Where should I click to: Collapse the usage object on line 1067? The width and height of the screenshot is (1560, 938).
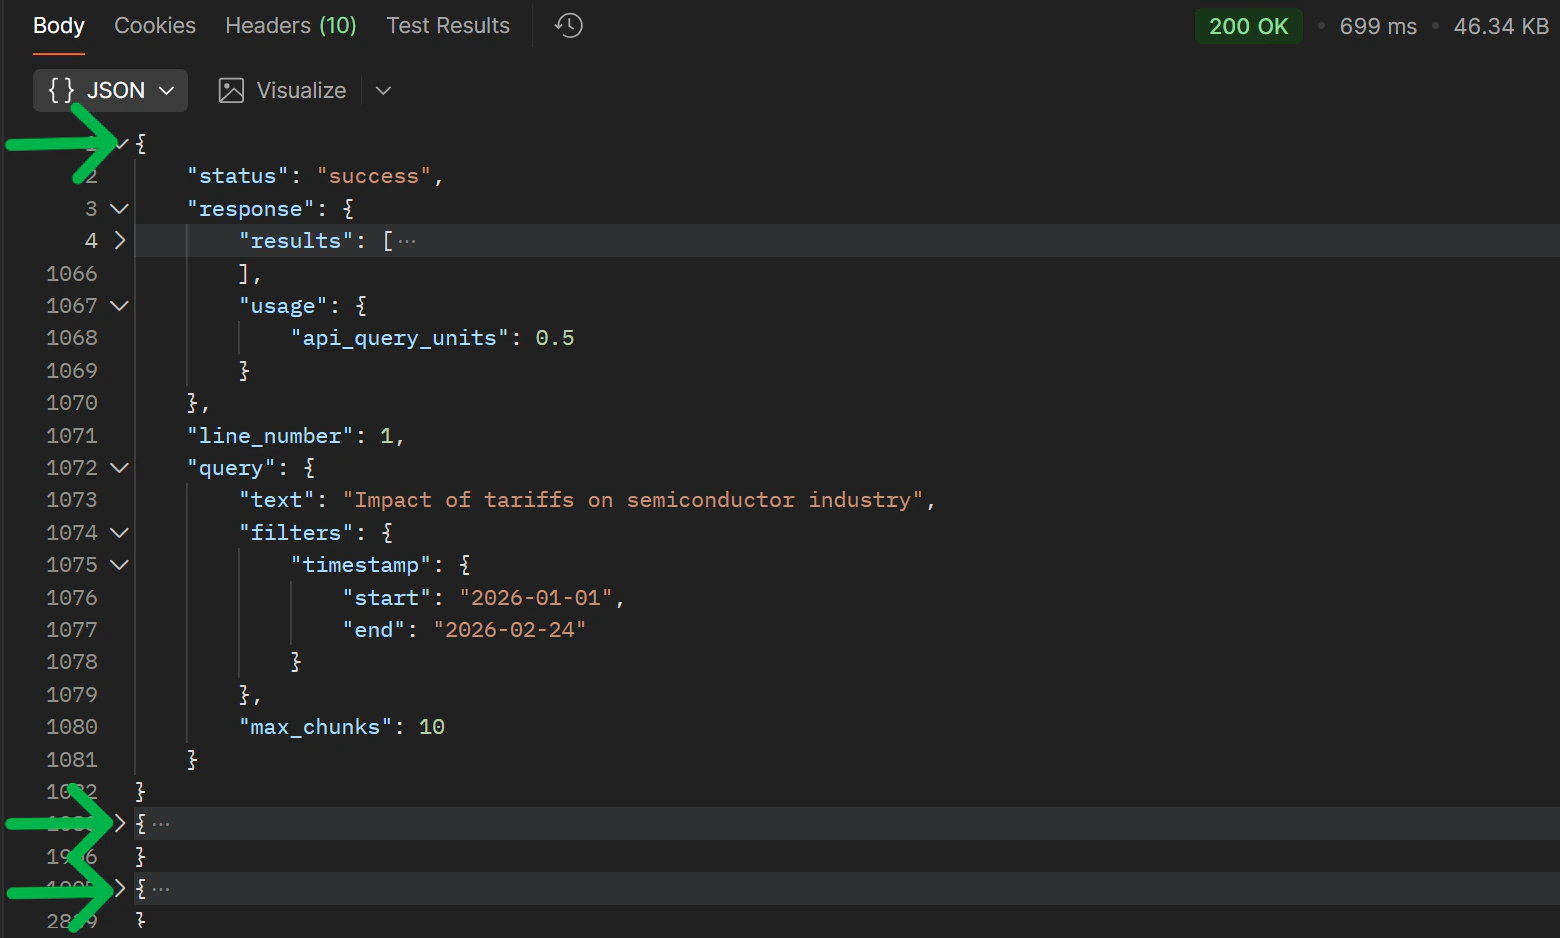point(119,305)
